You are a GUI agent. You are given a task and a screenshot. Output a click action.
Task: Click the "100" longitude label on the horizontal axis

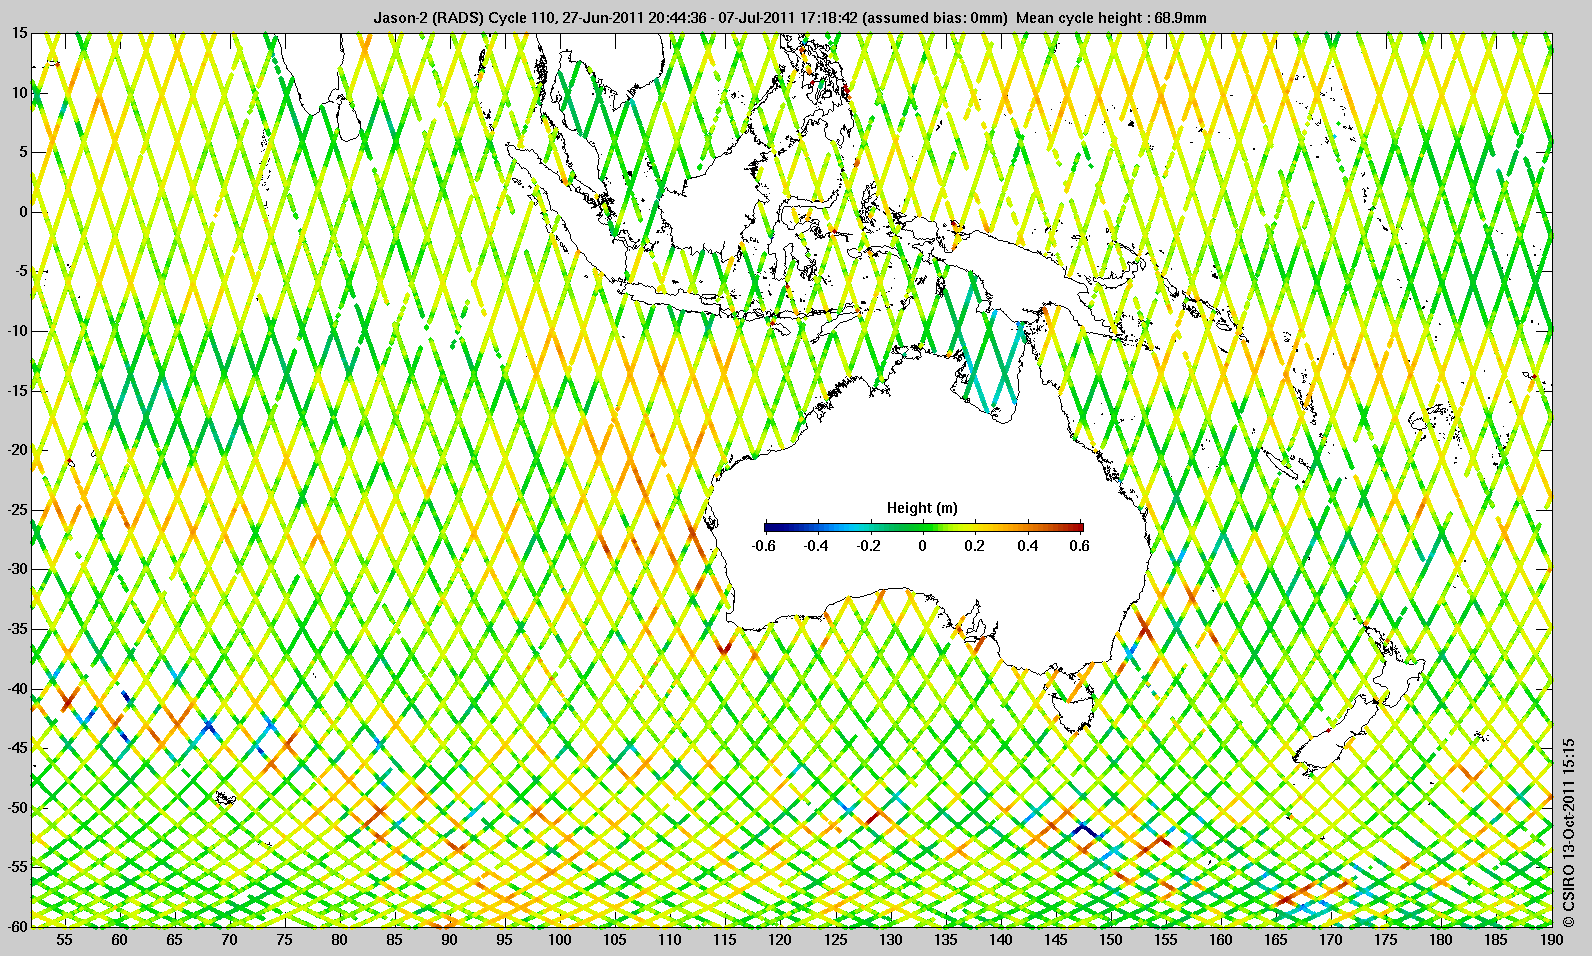coord(560,940)
